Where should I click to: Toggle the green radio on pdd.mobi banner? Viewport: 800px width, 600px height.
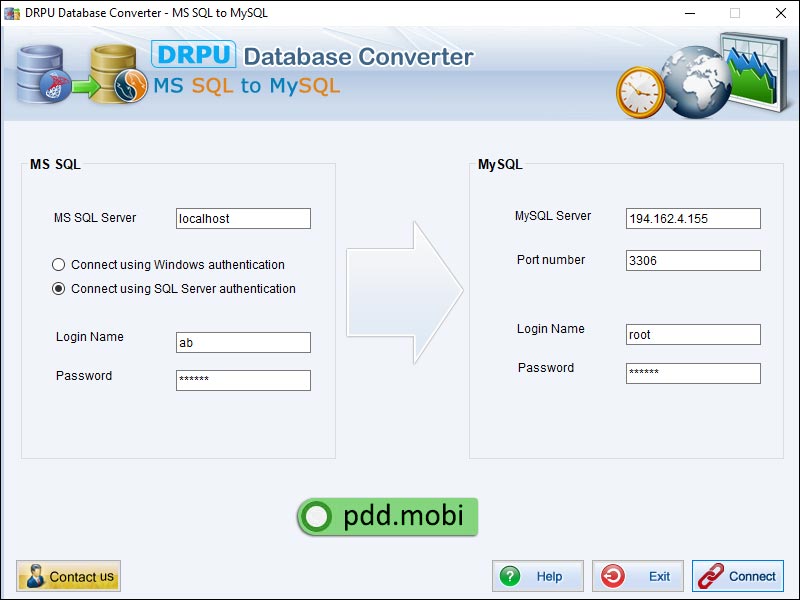tap(318, 517)
